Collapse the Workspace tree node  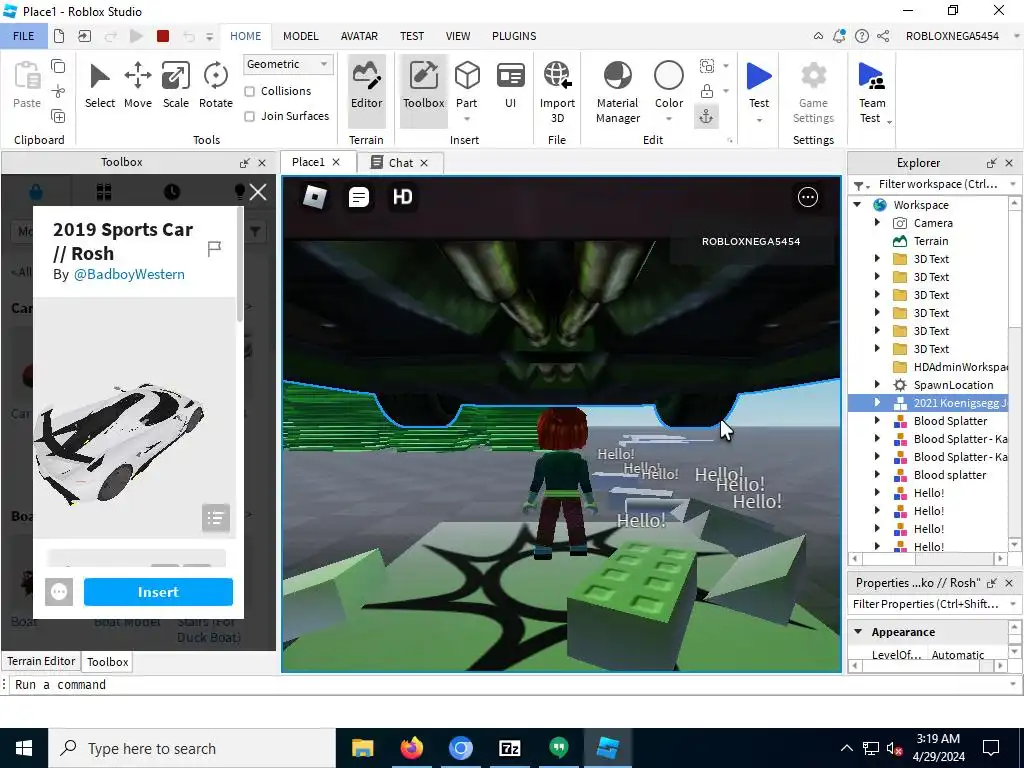tap(857, 204)
